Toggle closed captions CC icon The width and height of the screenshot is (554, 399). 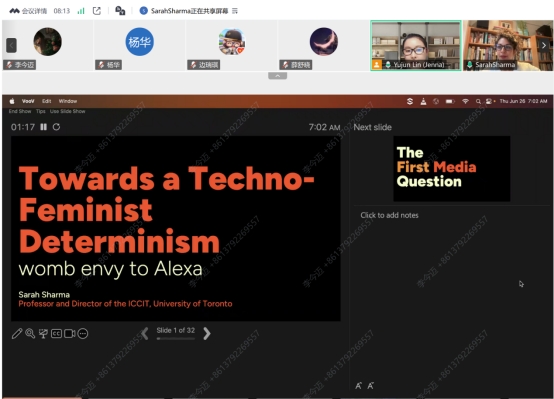coord(56,333)
